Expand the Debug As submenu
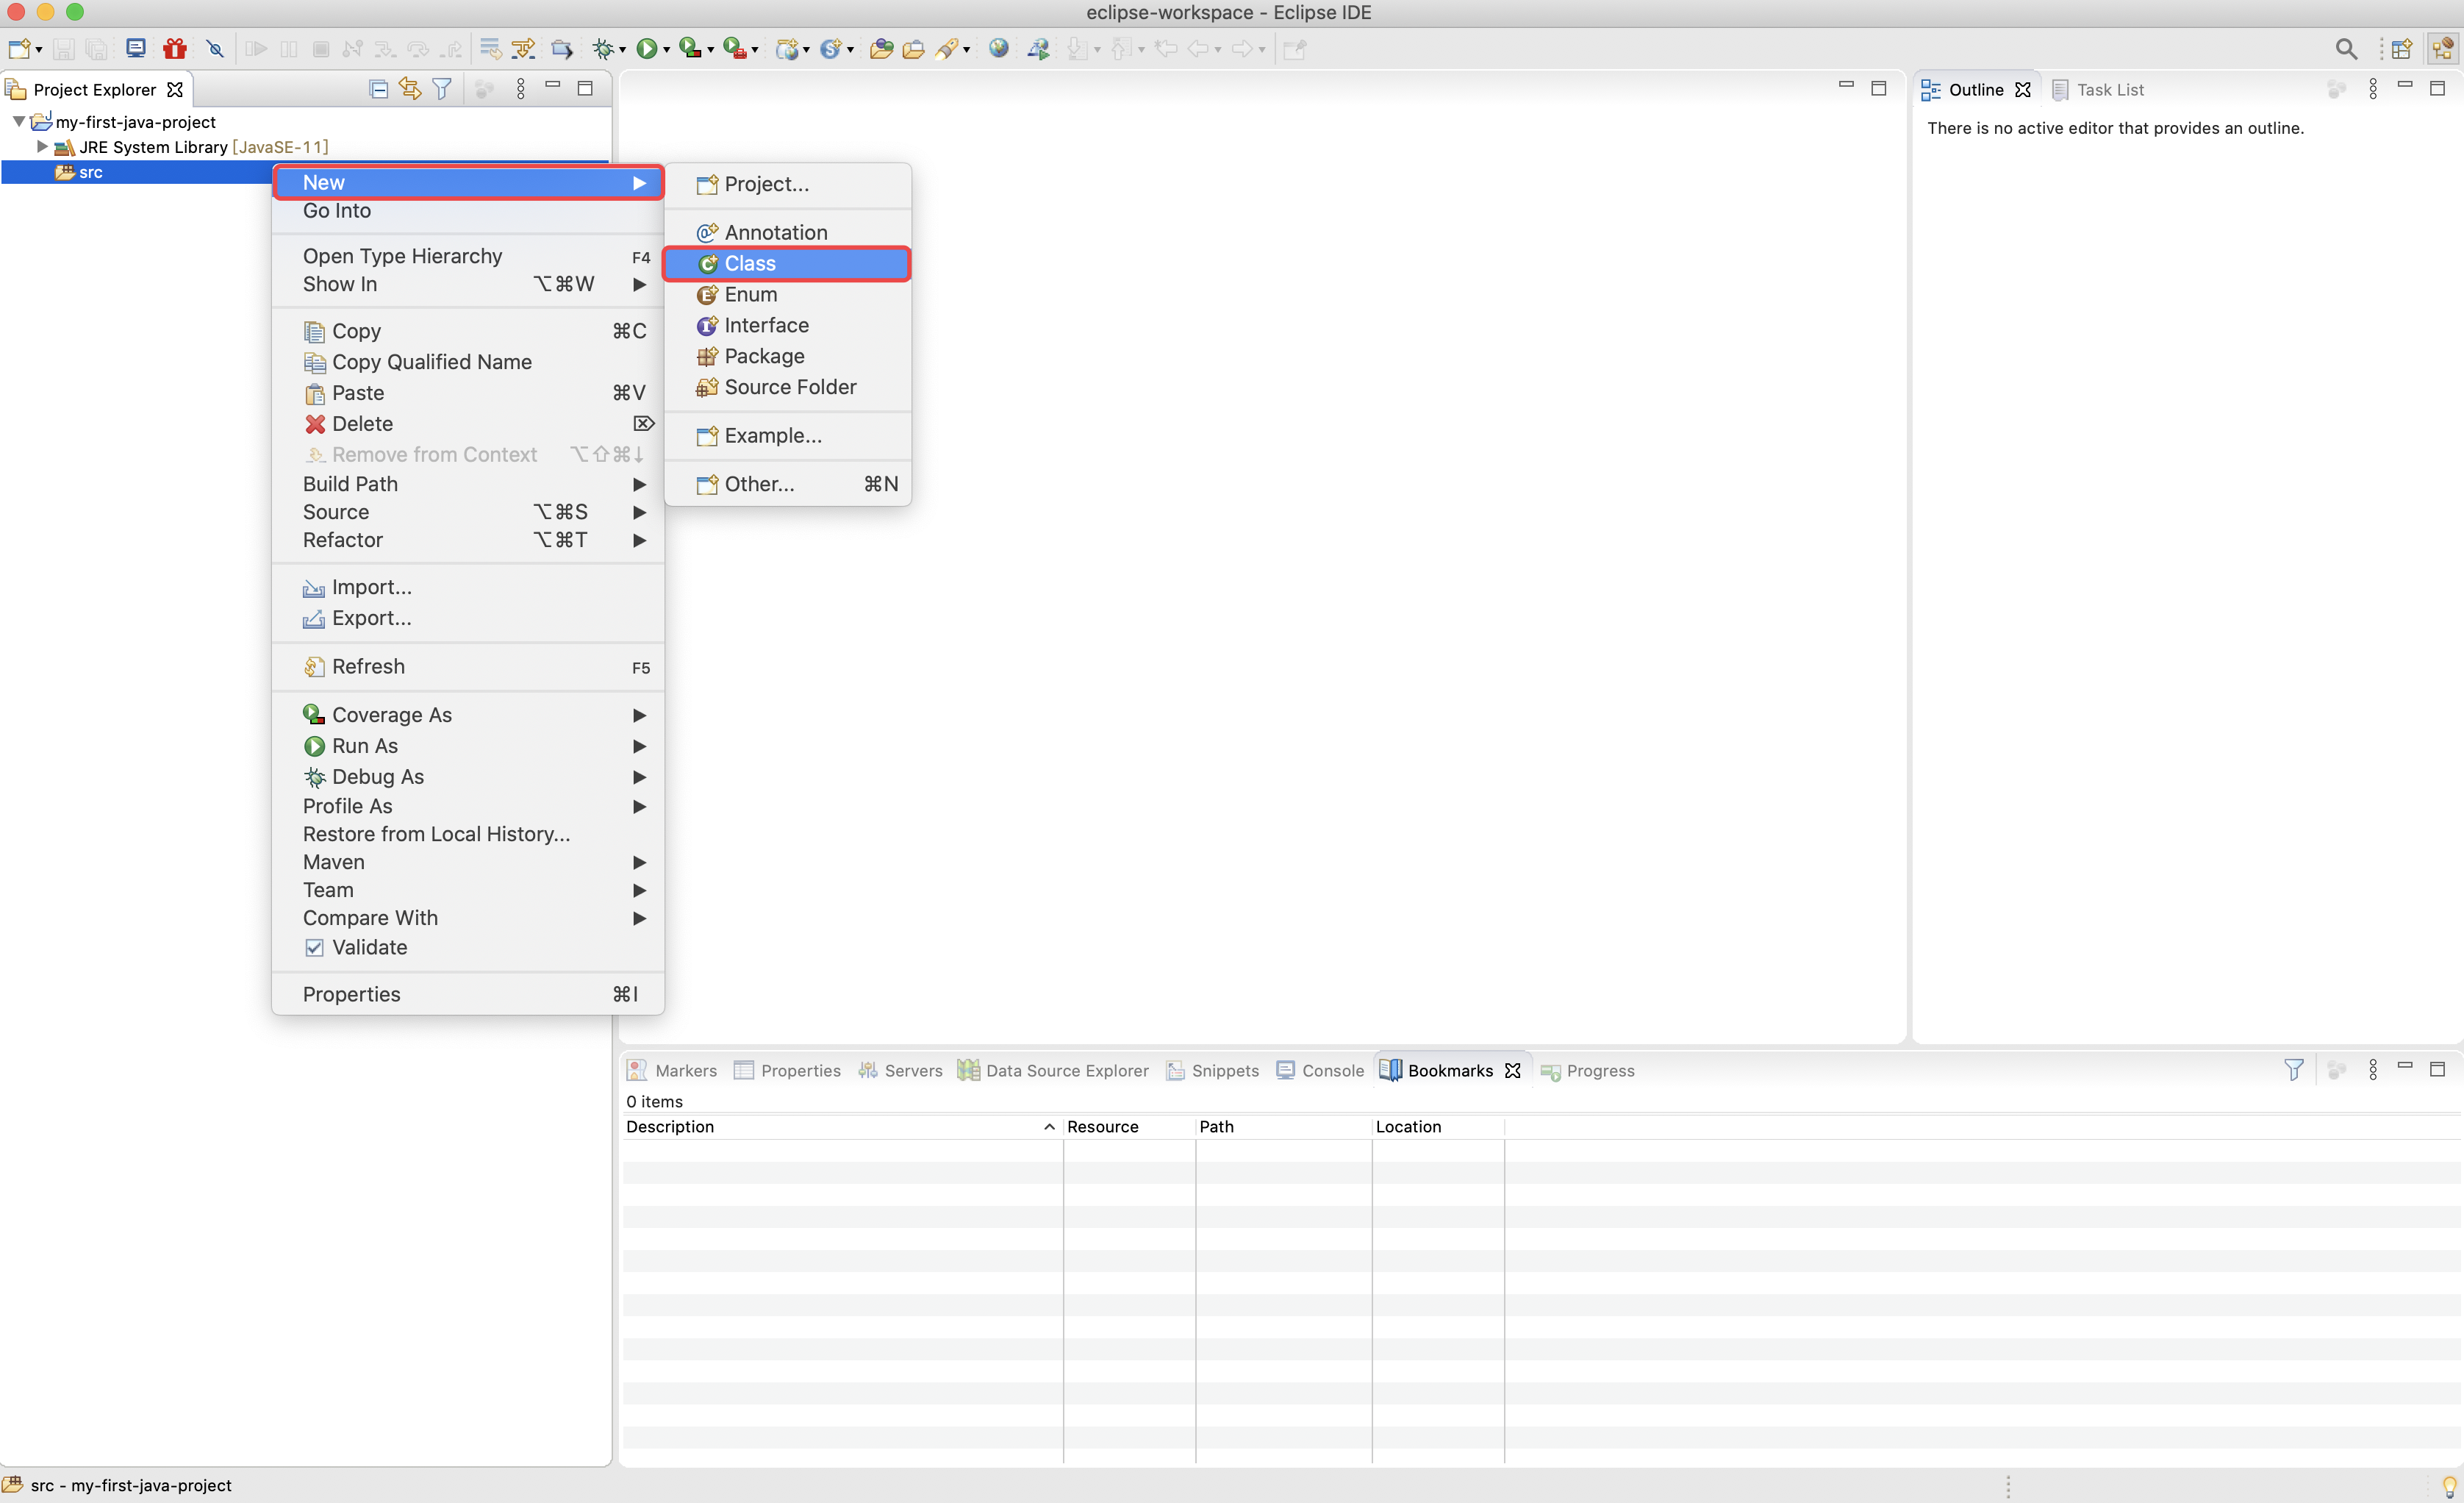 click(x=468, y=777)
